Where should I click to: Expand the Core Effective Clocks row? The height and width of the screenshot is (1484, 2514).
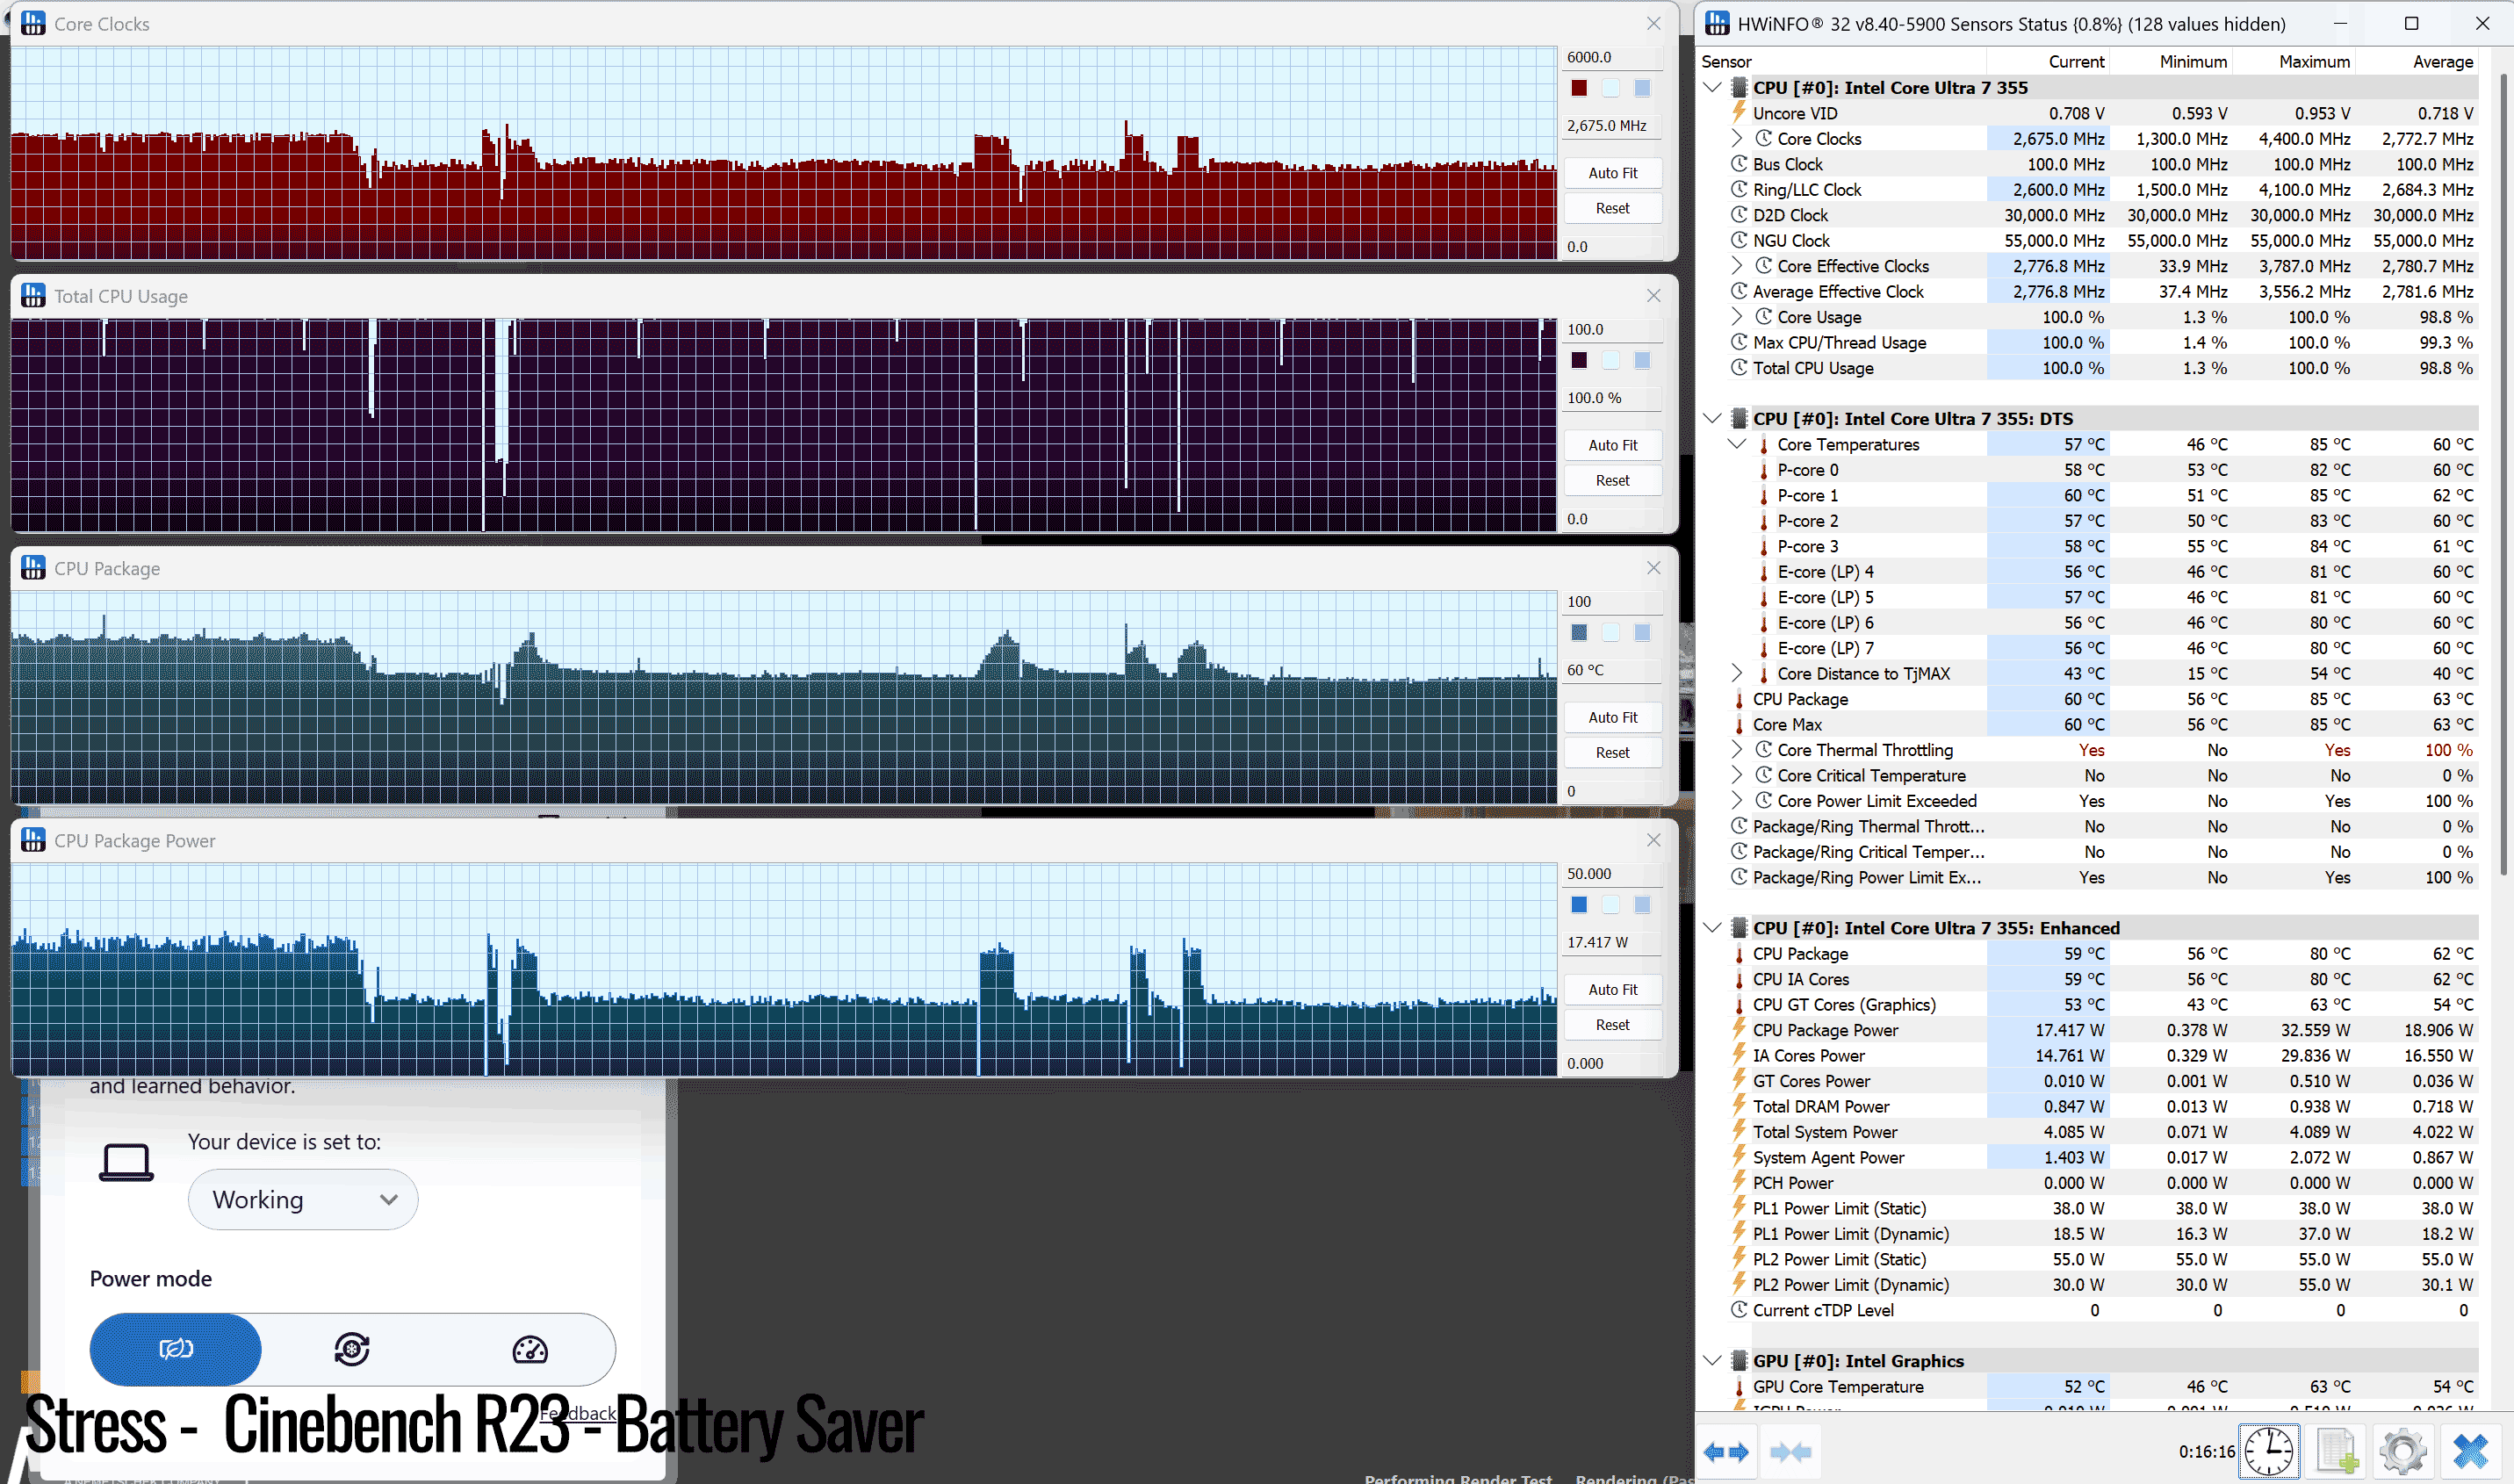(1737, 265)
